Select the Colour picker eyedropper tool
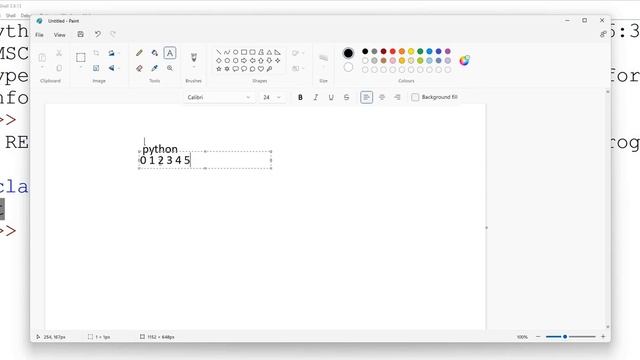 [x=155, y=68]
